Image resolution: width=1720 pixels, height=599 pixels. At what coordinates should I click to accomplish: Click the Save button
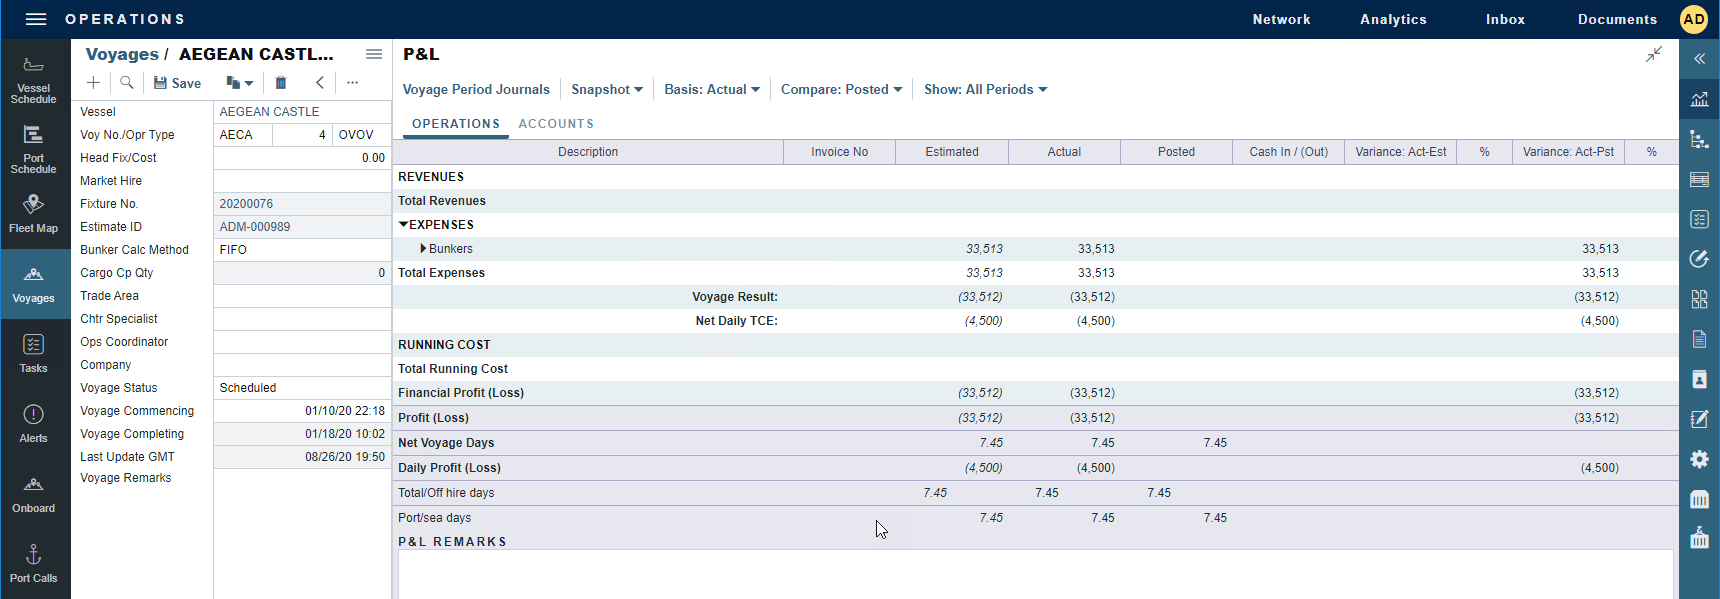[177, 83]
